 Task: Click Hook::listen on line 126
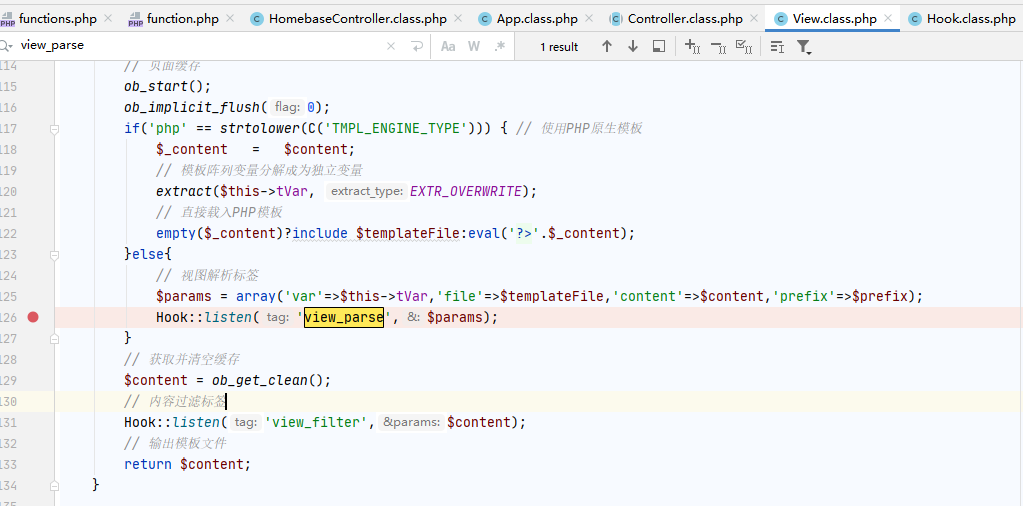click(x=204, y=317)
